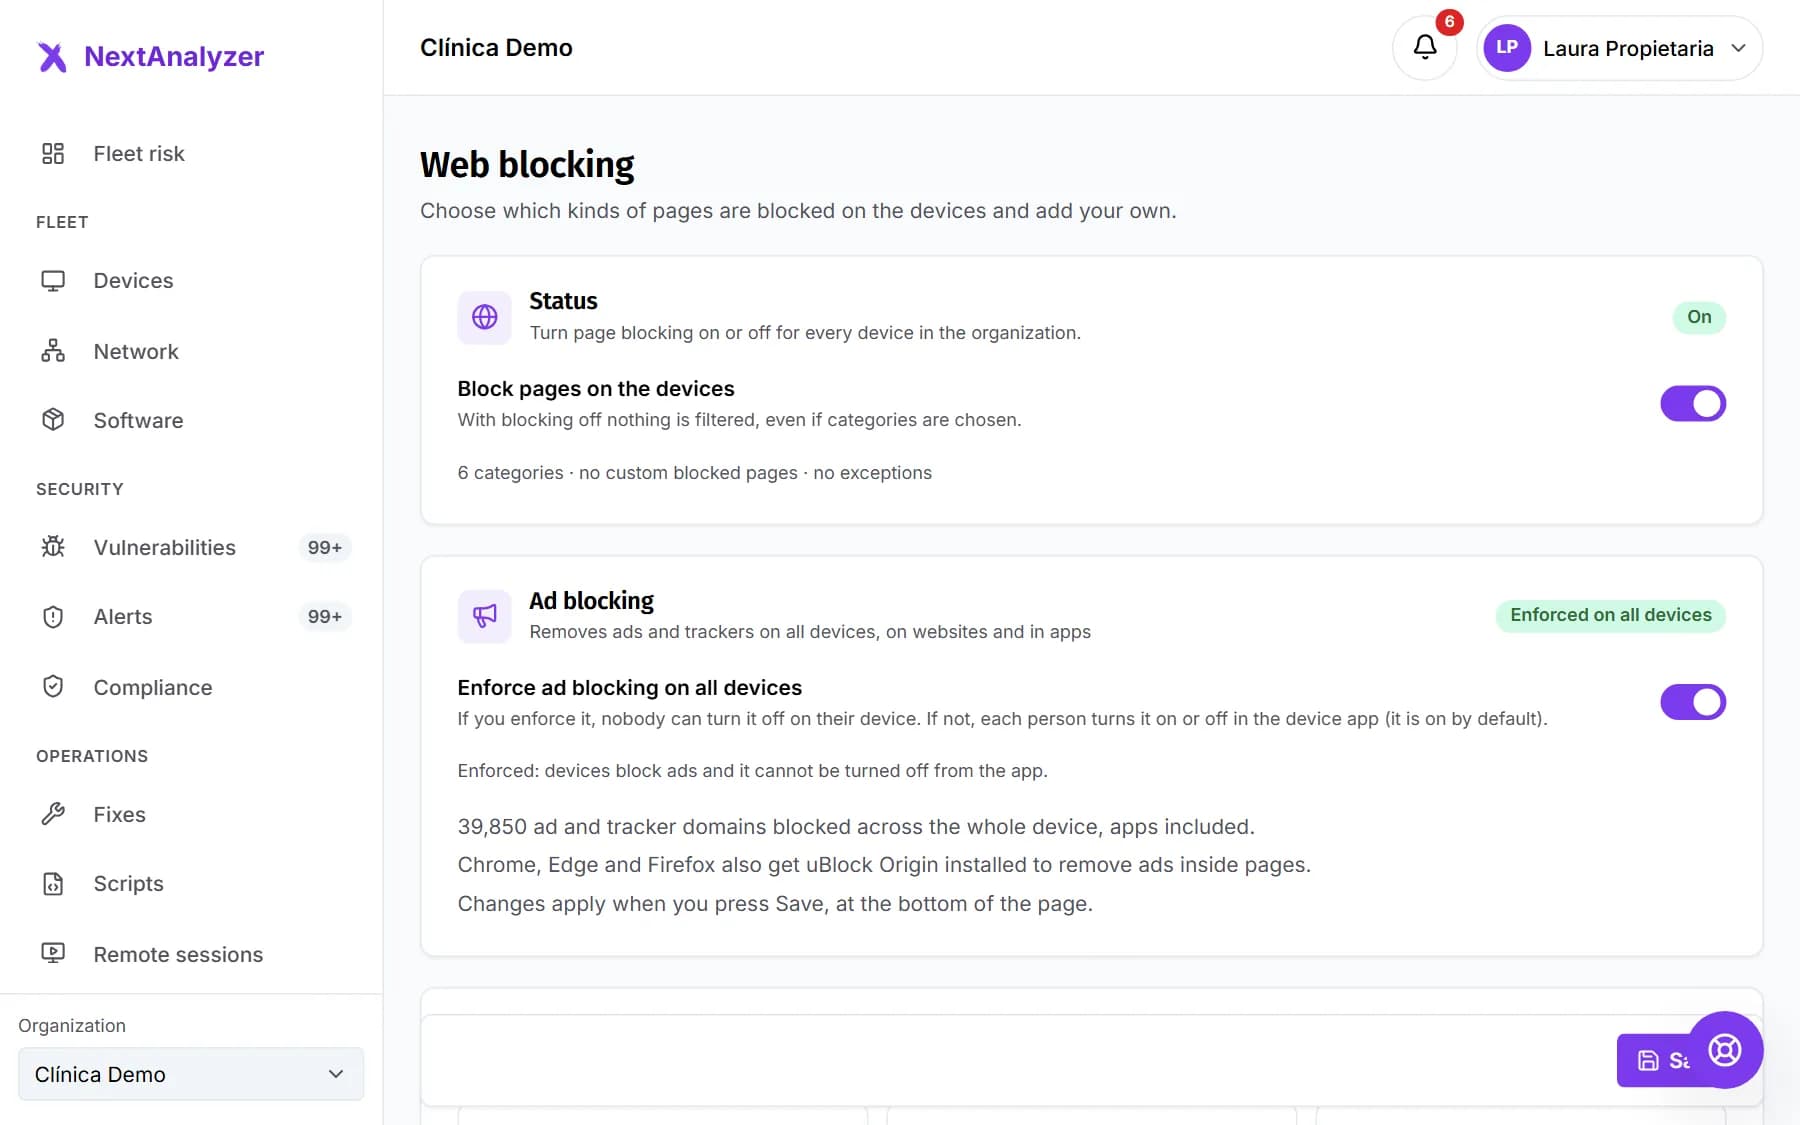Click the Alerts shield icon

[x=53, y=617]
